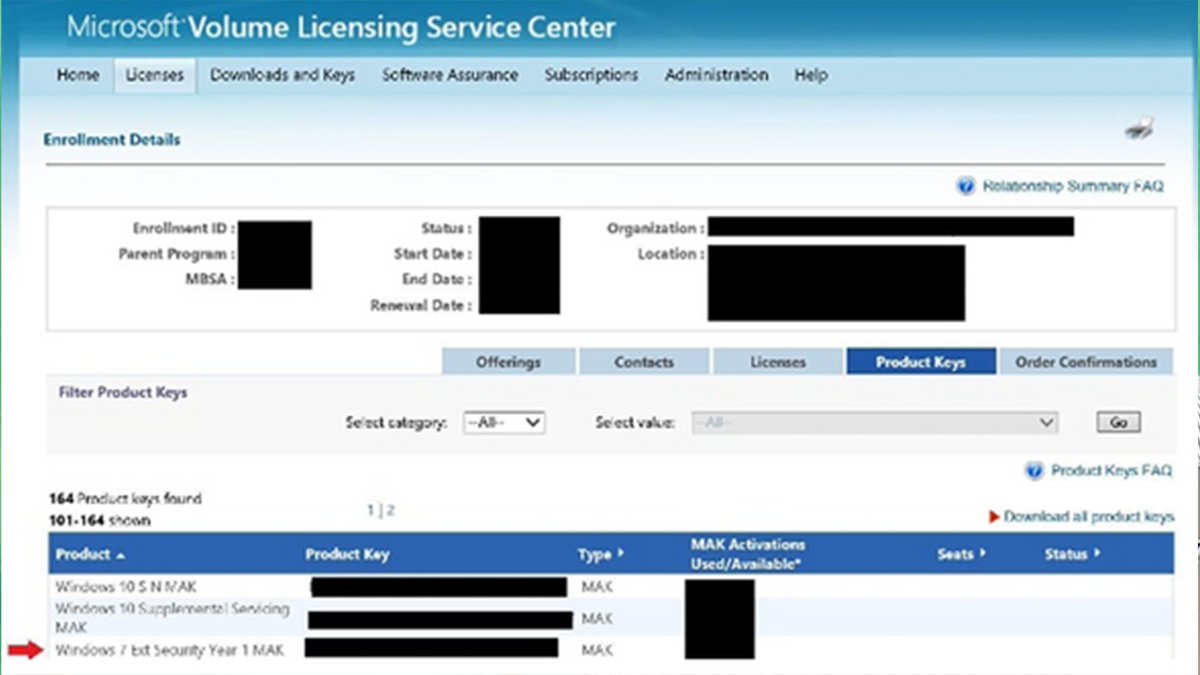
Task: Click the Product Keys FAQ help icon
Action: coord(1034,470)
